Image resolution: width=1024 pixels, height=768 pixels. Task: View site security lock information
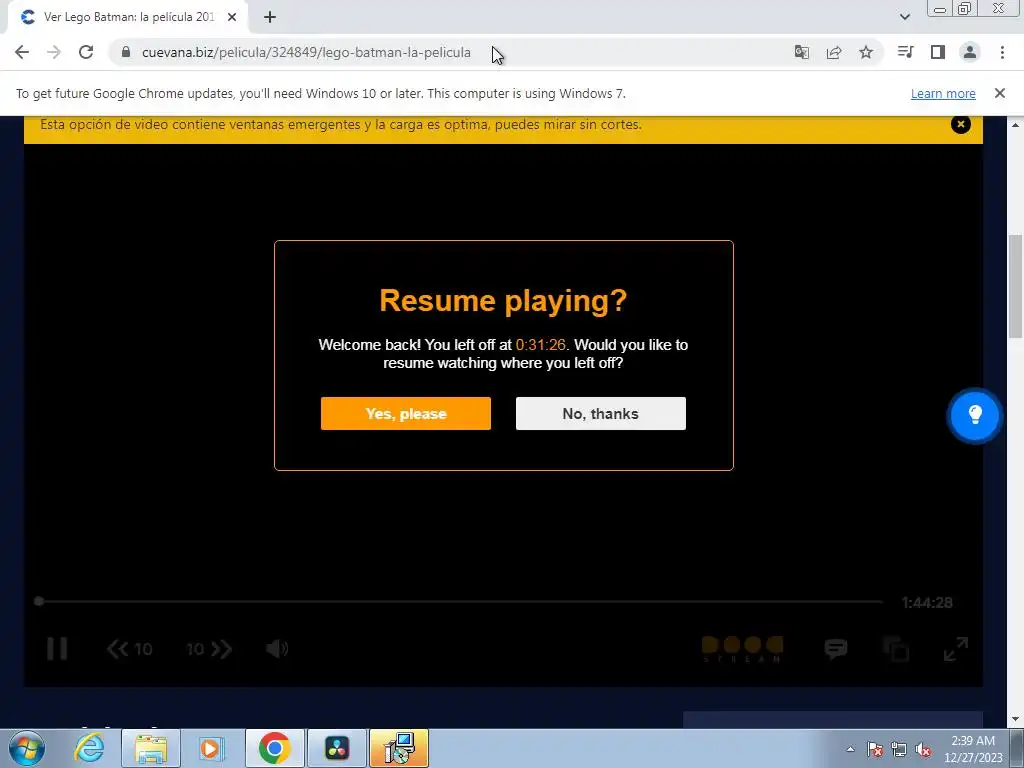pyautogui.click(x=126, y=52)
